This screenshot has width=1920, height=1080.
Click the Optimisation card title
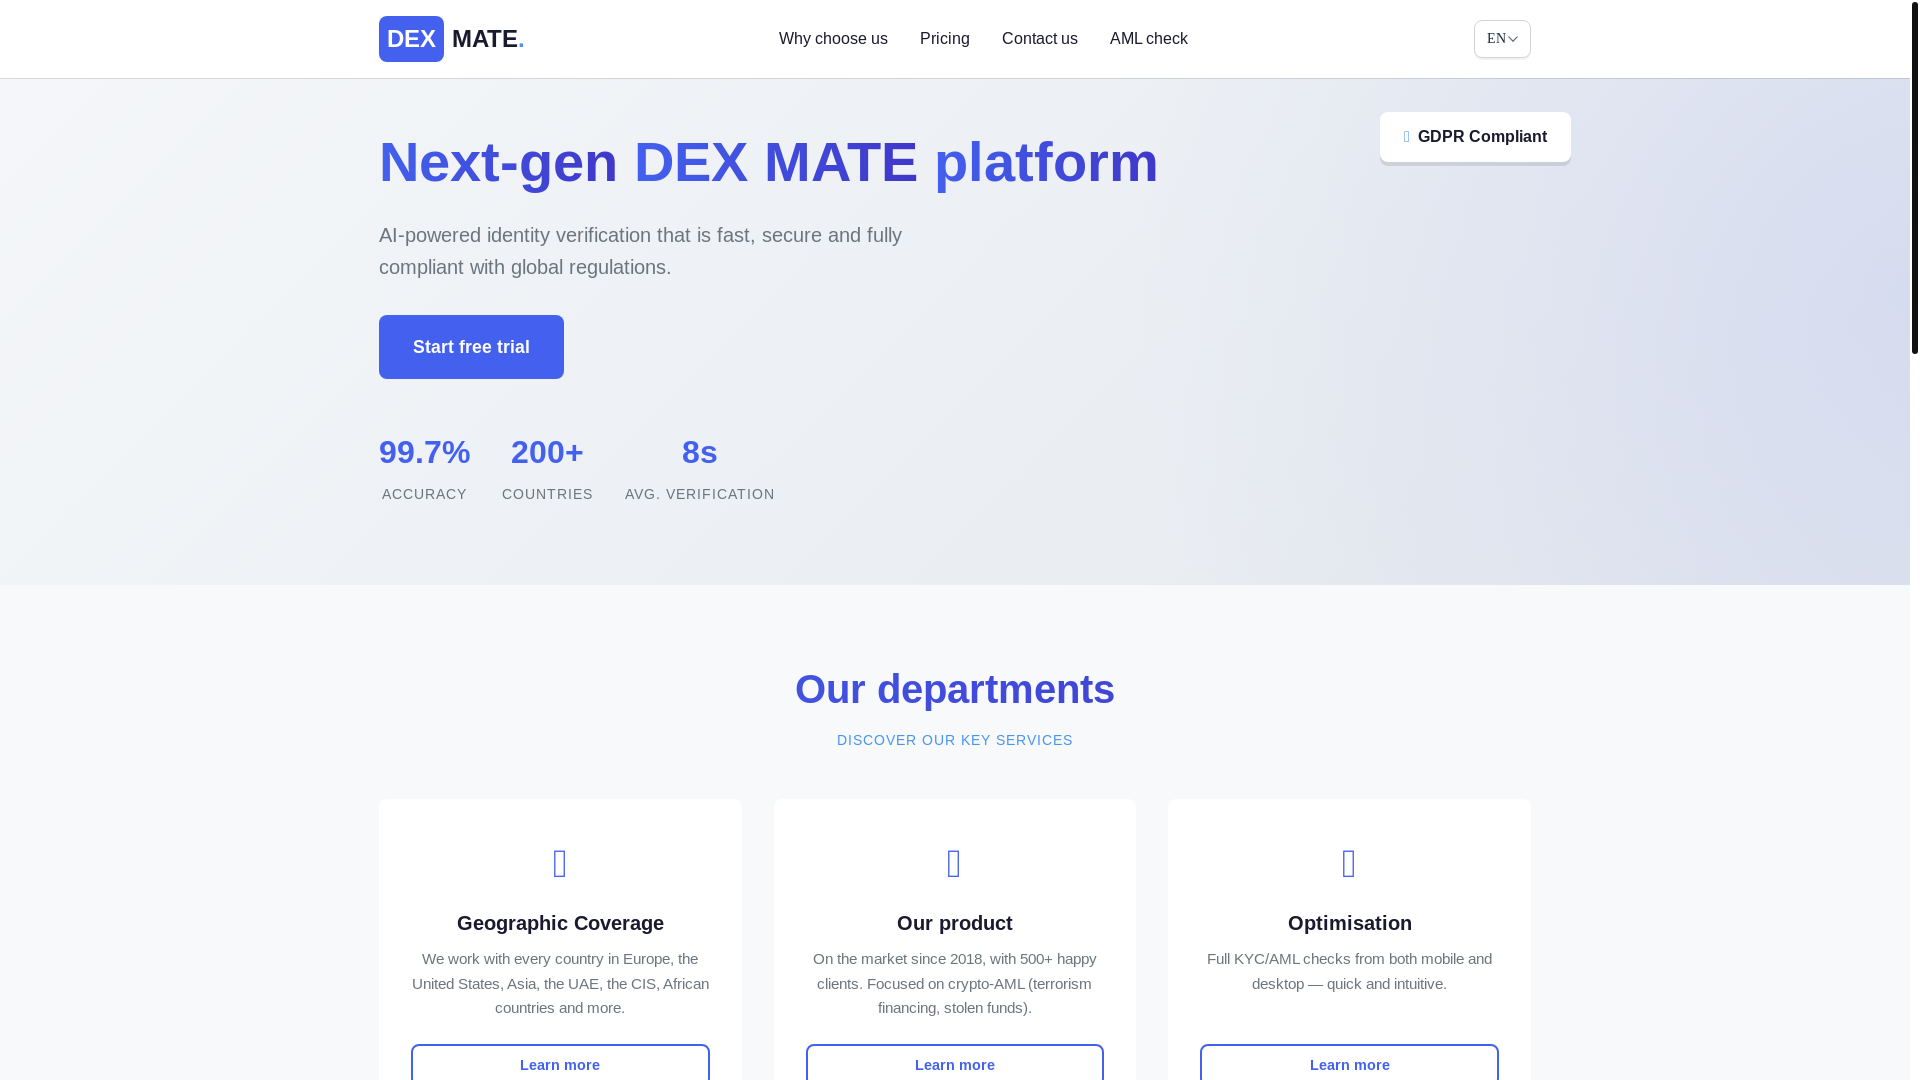(1350, 923)
